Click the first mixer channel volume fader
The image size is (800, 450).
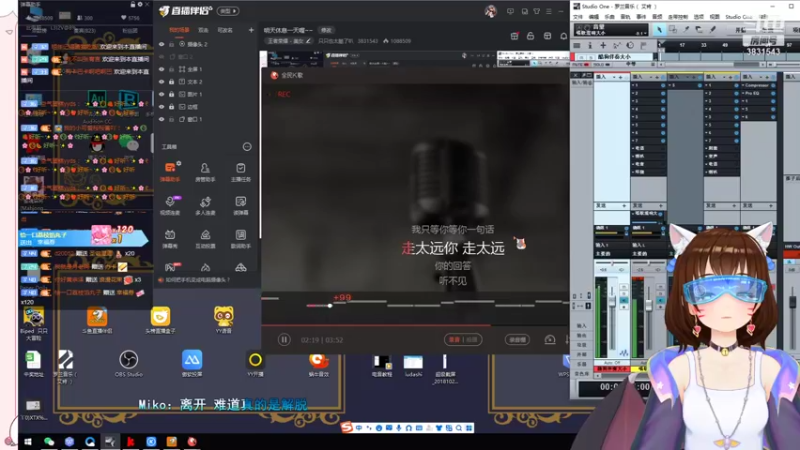pyautogui.click(x=612, y=300)
